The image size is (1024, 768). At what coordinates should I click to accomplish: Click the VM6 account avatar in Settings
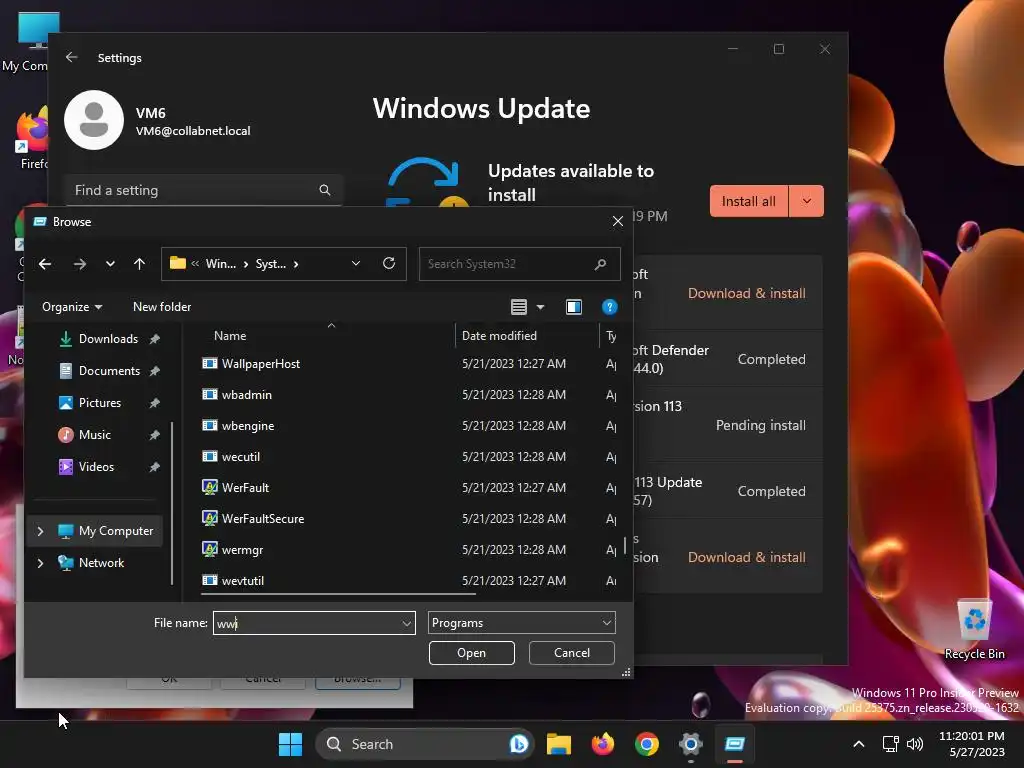click(94, 120)
